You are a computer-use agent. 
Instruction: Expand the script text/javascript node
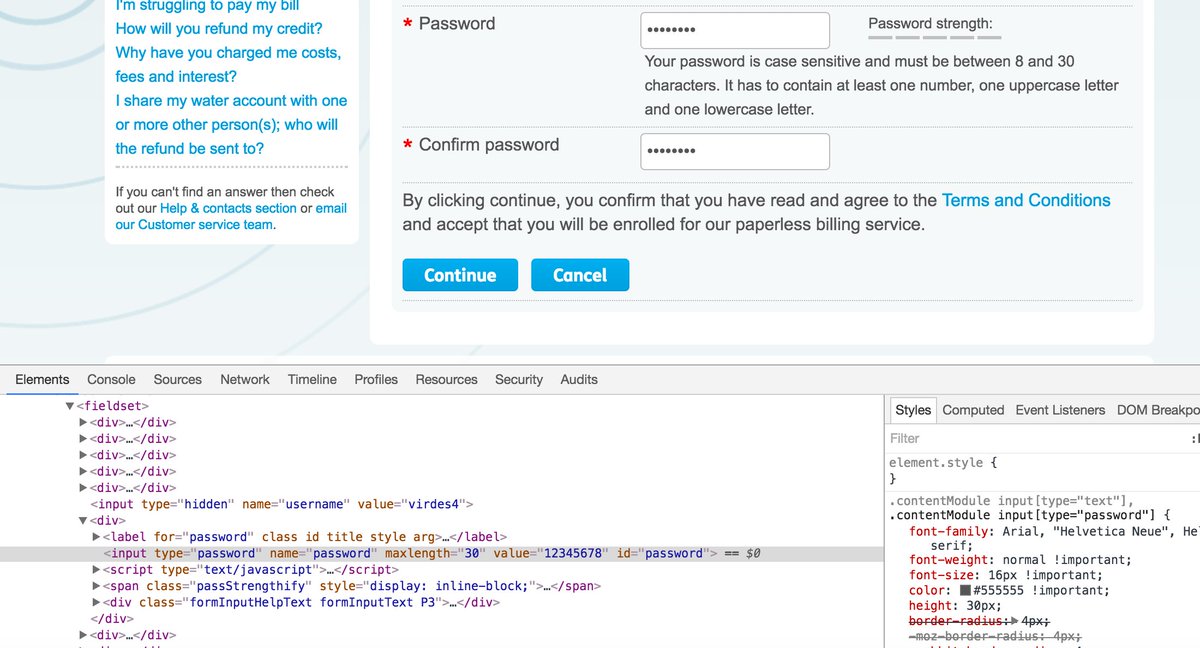pos(96,570)
